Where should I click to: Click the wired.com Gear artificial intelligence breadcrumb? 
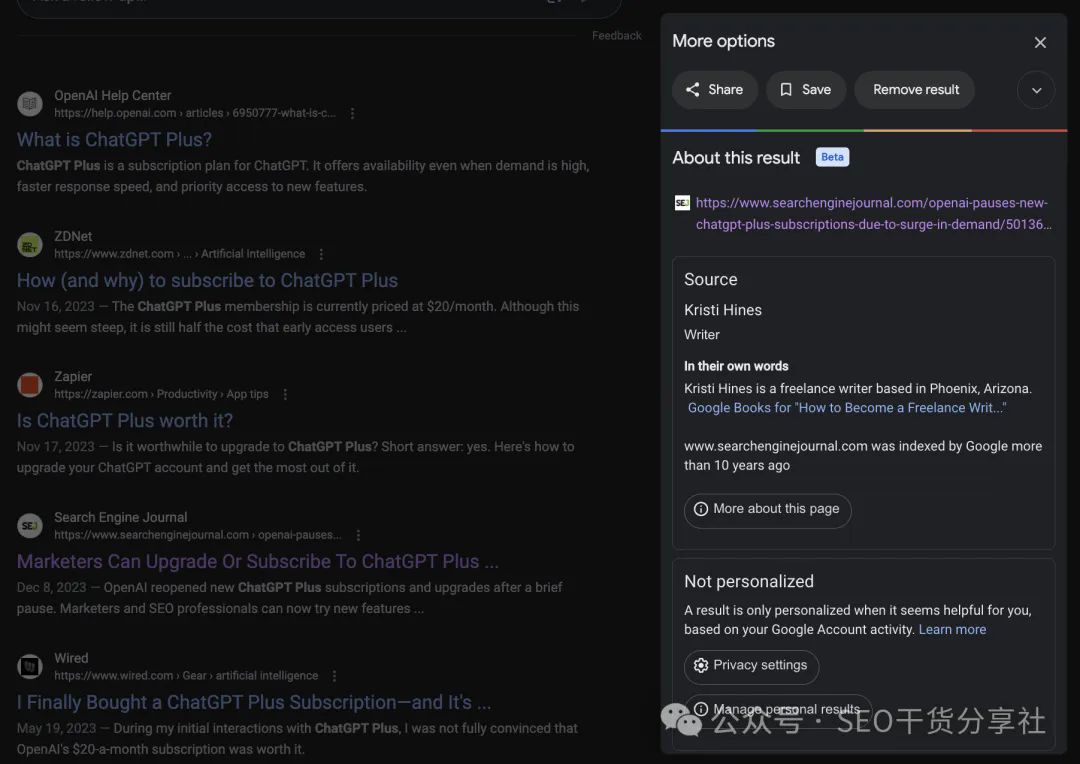pos(186,676)
